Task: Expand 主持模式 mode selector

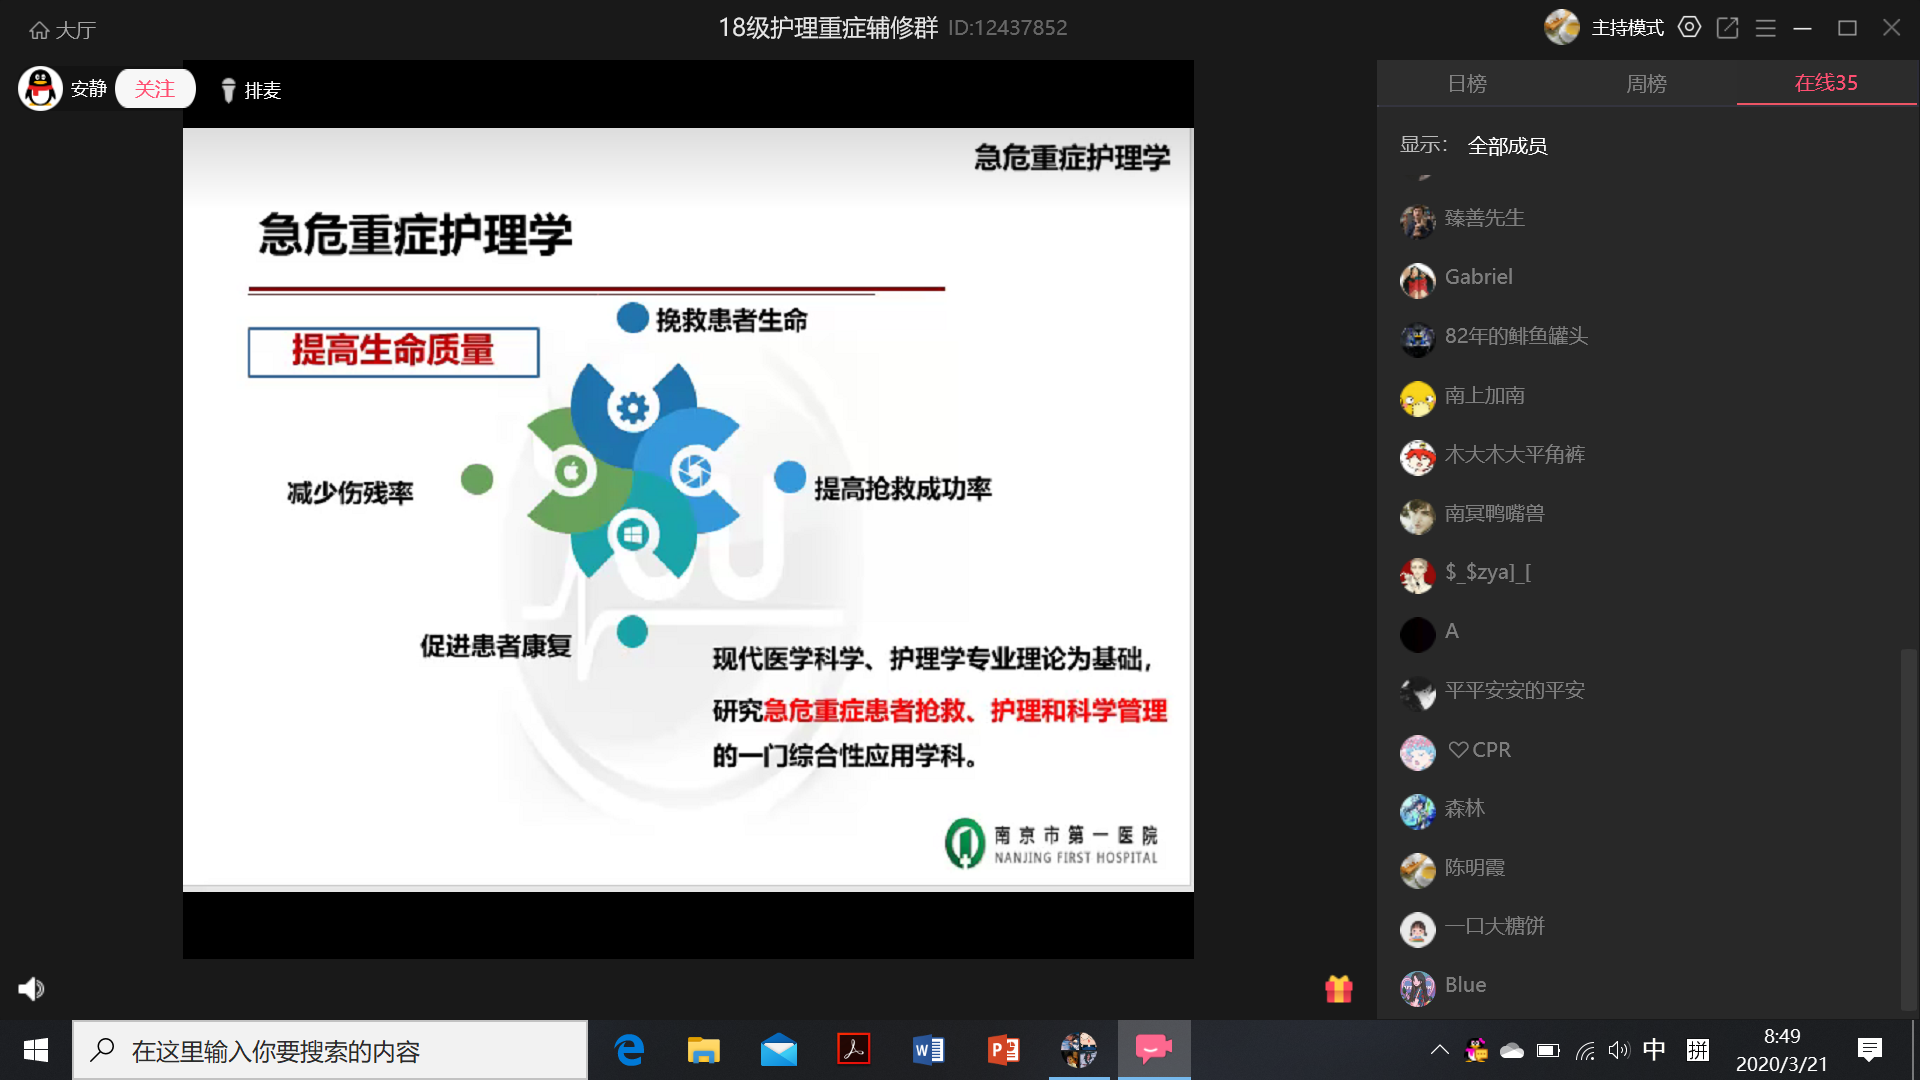Action: click(x=1627, y=28)
